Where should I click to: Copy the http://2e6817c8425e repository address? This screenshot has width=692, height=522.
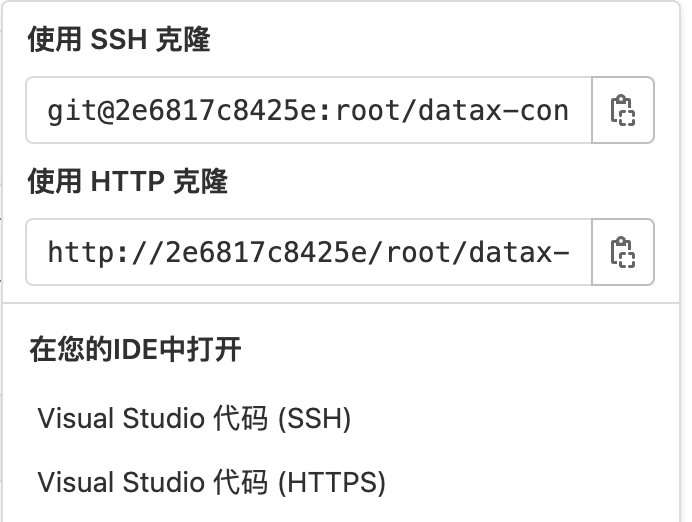click(x=623, y=251)
